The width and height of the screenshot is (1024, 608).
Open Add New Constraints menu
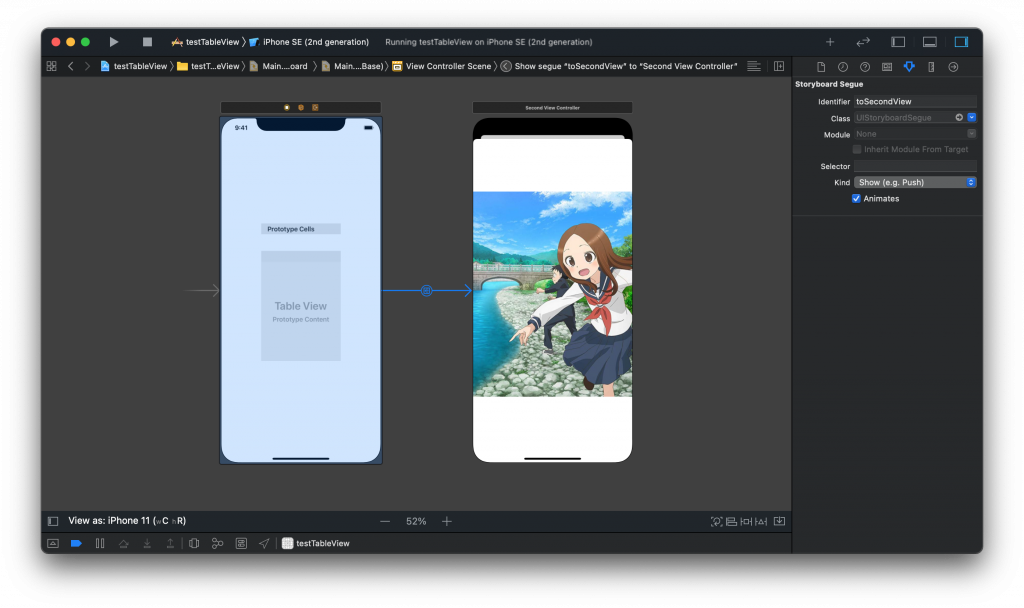point(746,521)
